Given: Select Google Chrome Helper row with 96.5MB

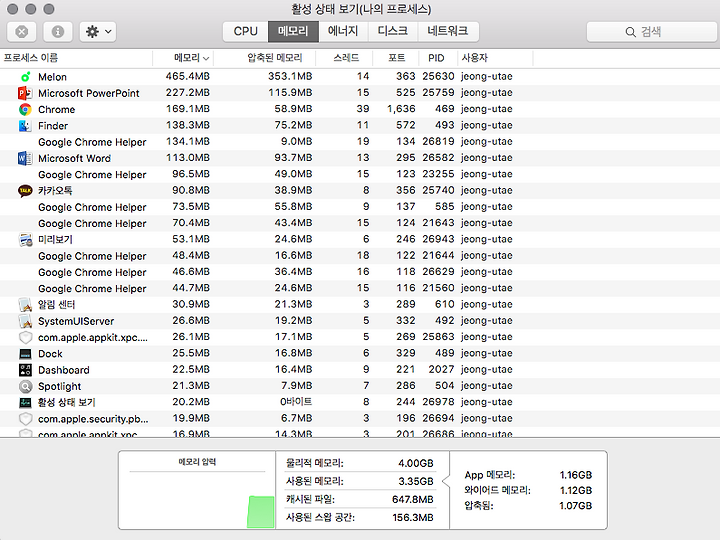Looking at the screenshot, I should pos(360,174).
